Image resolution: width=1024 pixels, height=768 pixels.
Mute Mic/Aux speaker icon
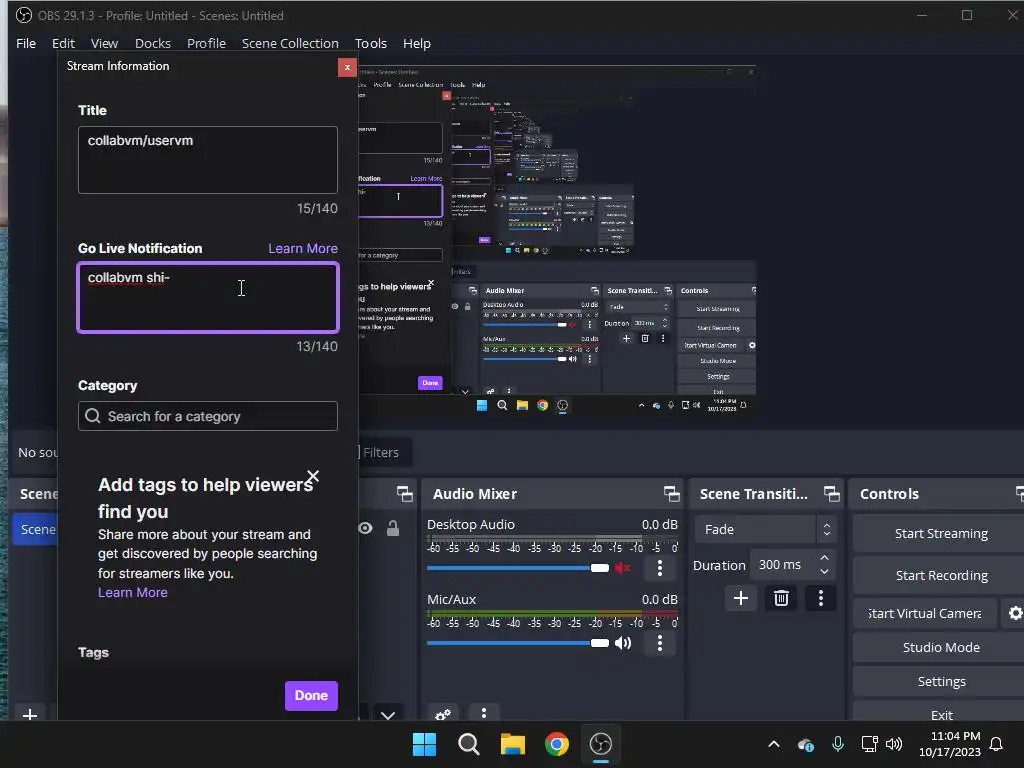622,643
